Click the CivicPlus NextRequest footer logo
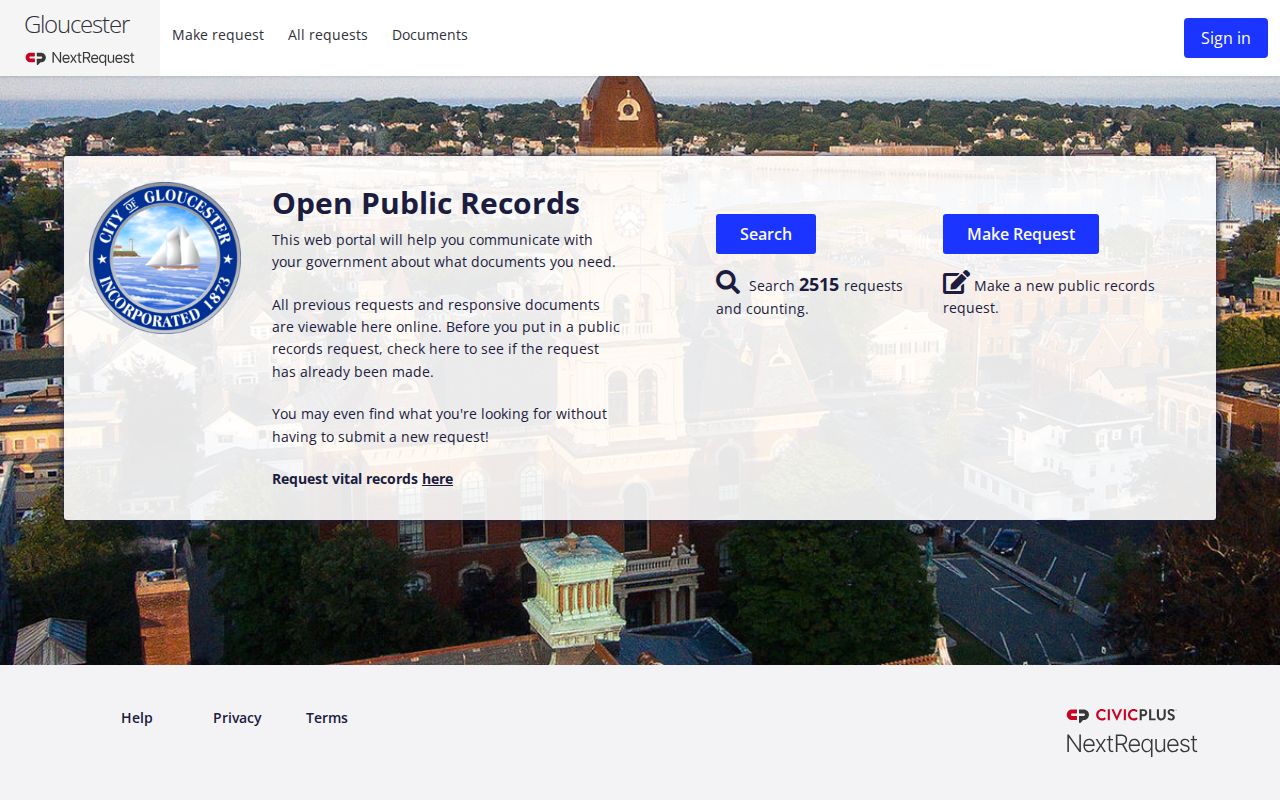Image resolution: width=1280 pixels, height=800 pixels. point(1131,731)
